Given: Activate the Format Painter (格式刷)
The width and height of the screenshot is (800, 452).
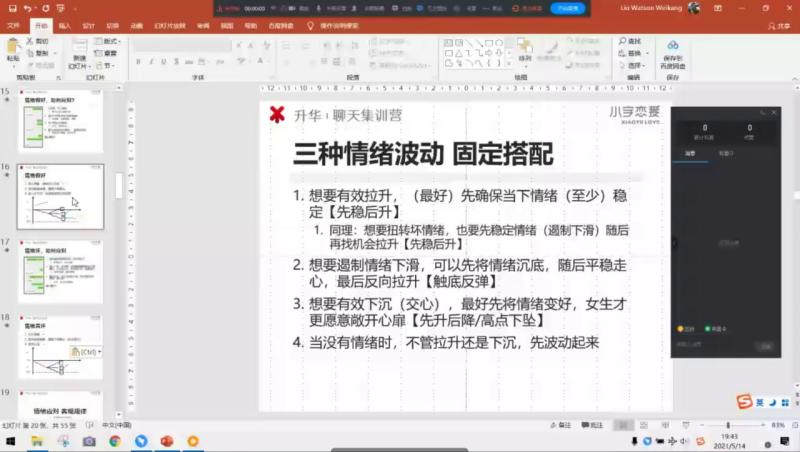Looking at the screenshot, I should tap(41, 65).
